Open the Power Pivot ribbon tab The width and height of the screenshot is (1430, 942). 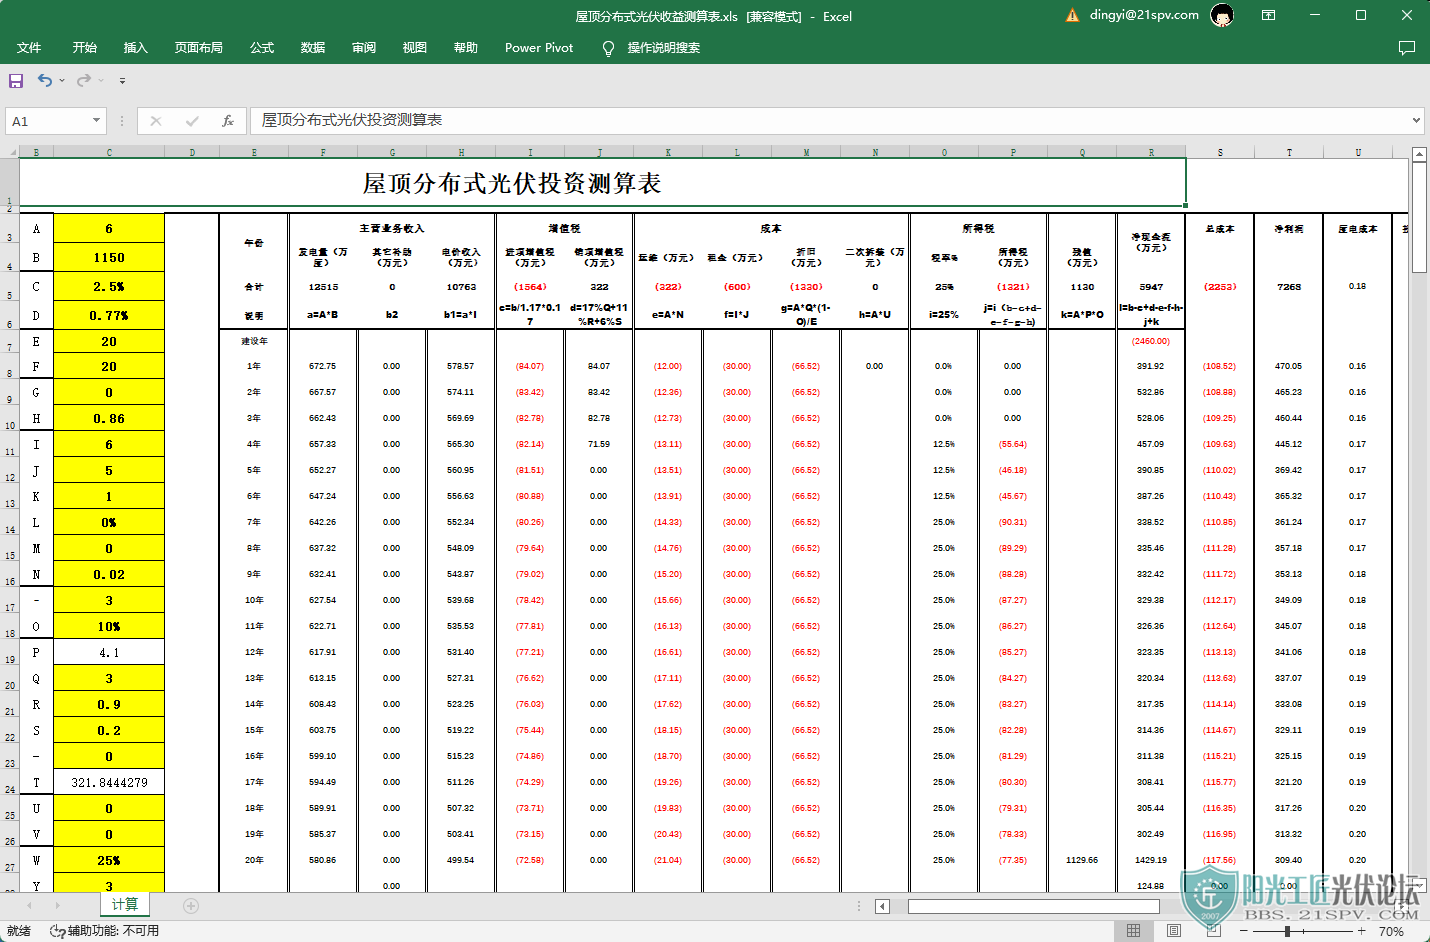pos(539,47)
